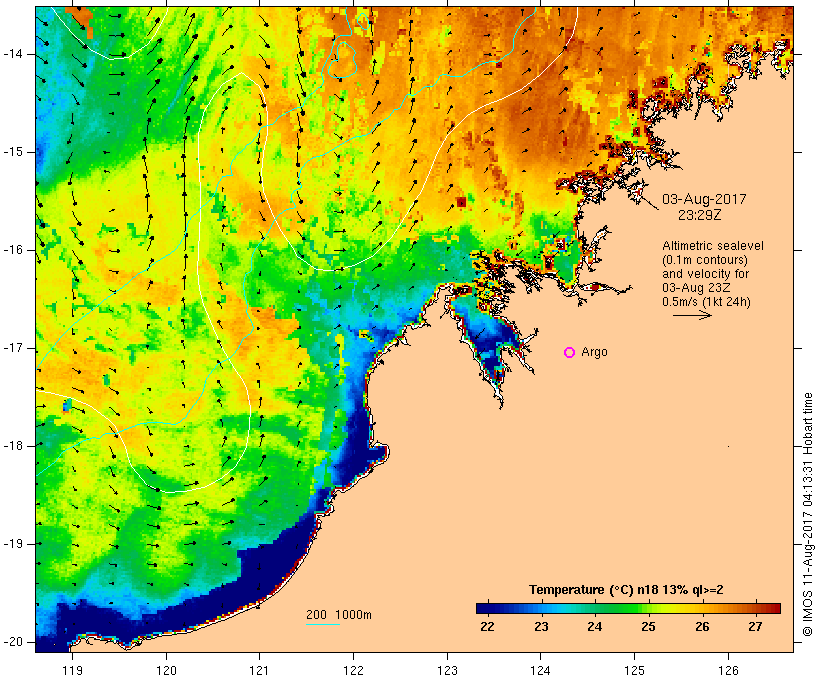Click the '25' value on temperature scale
The width and height of the screenshot is (820, 680).
point(648,627)
